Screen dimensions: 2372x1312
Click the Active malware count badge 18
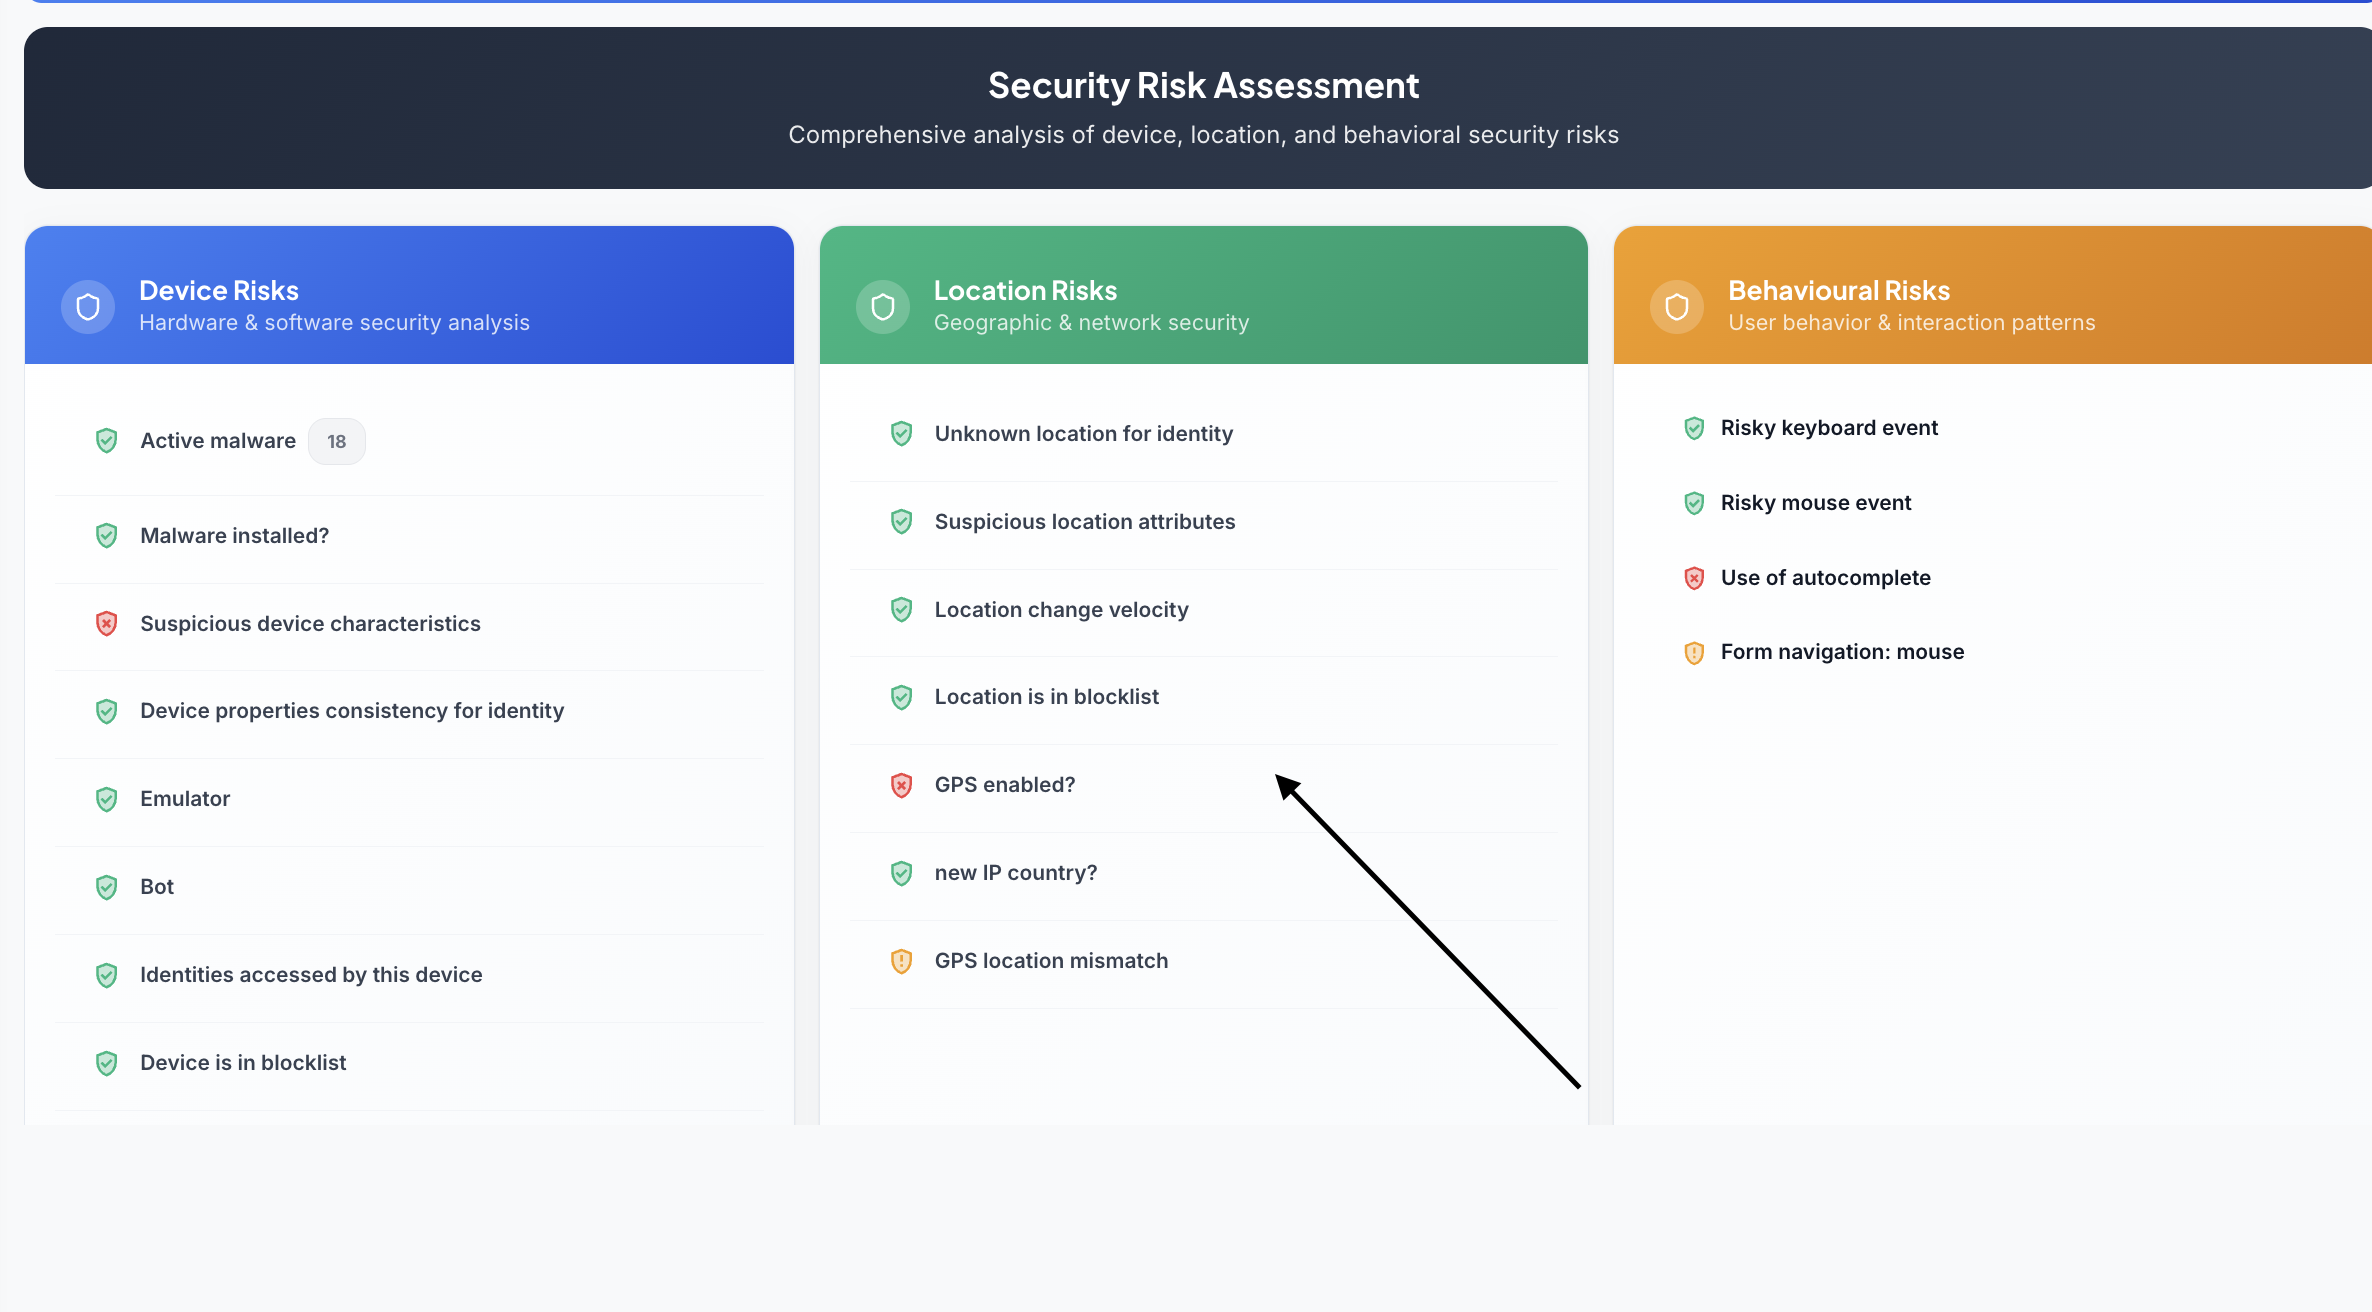337,441
